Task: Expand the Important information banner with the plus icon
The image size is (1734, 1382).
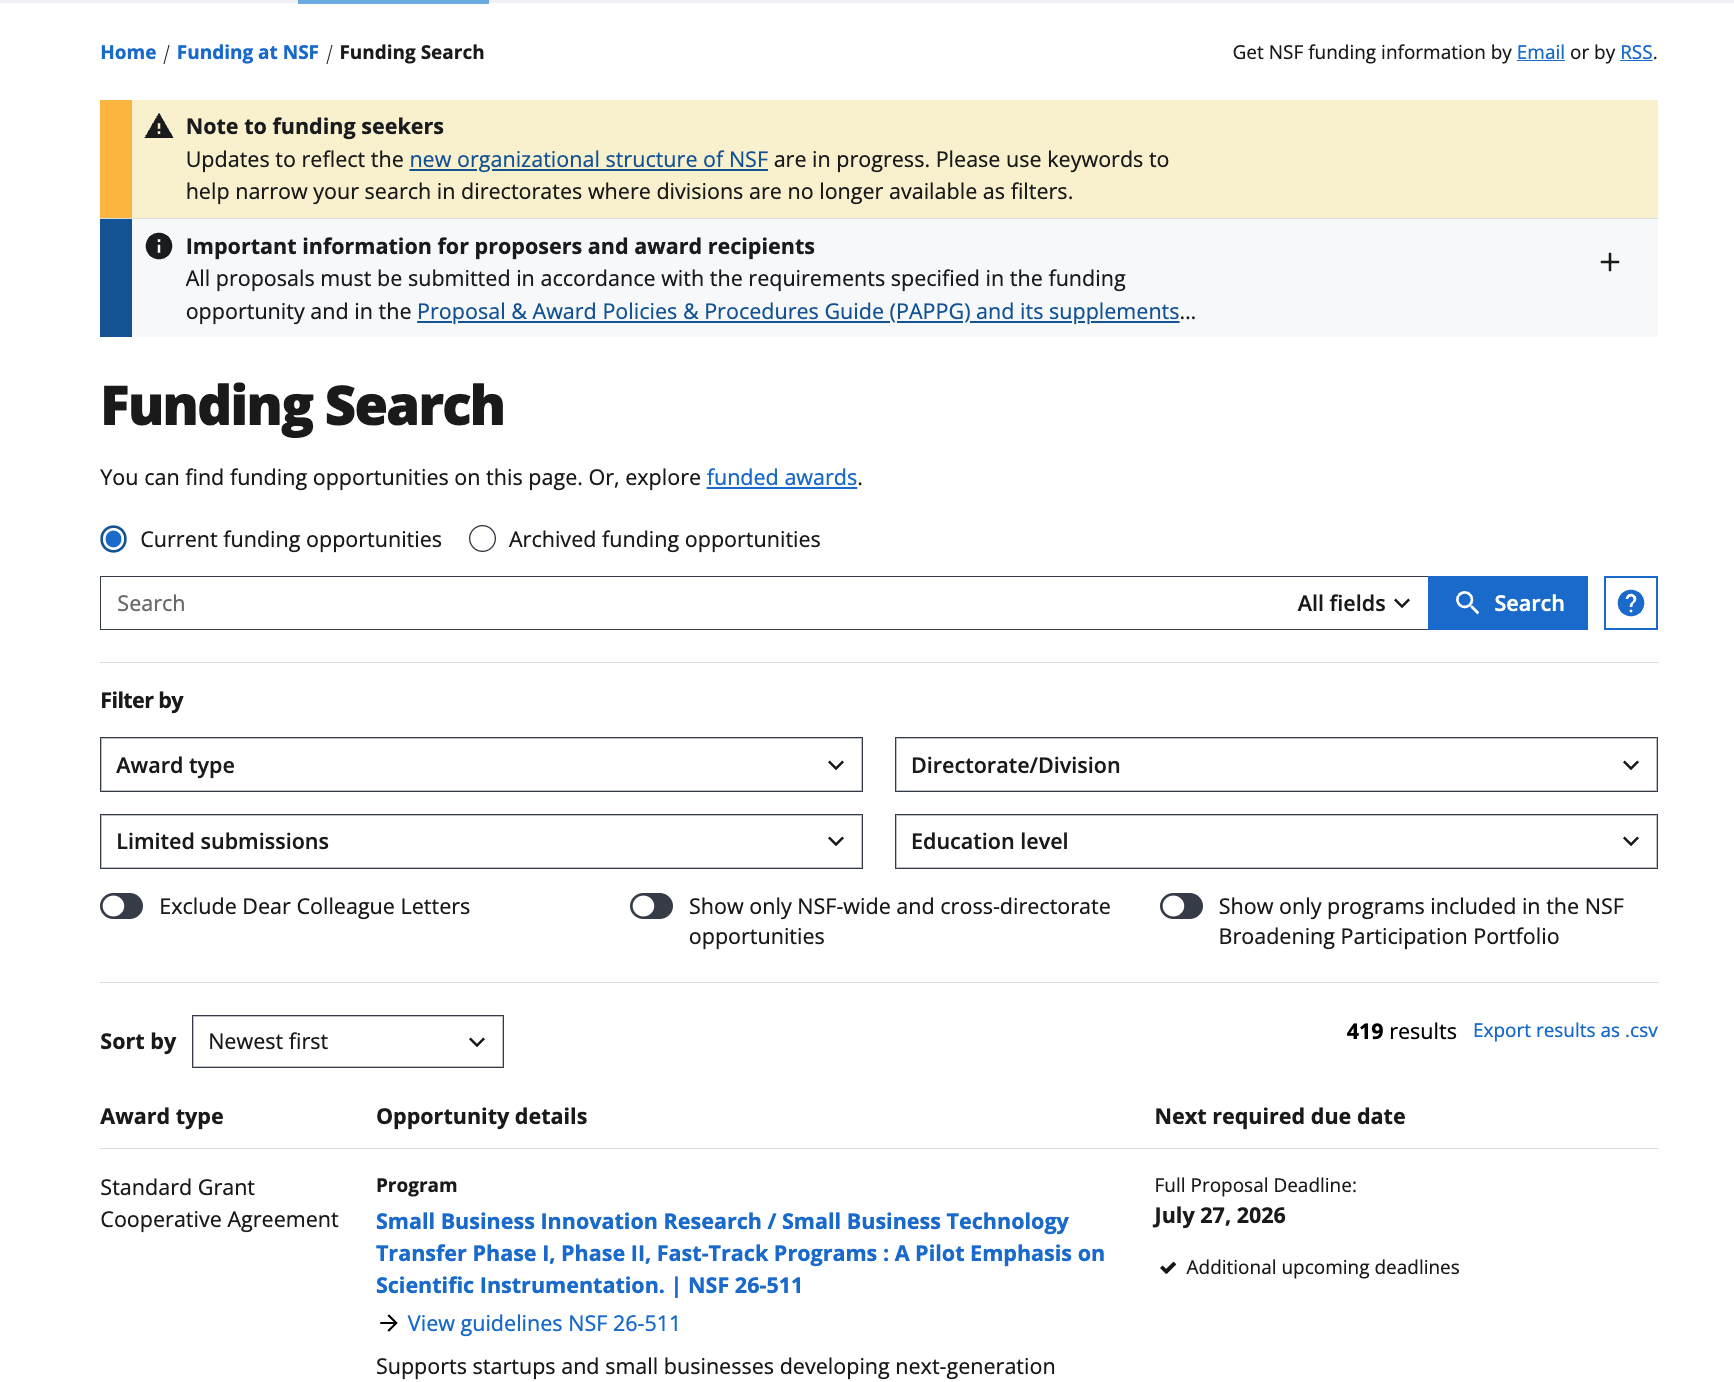Action: (x=1609, y=262)
